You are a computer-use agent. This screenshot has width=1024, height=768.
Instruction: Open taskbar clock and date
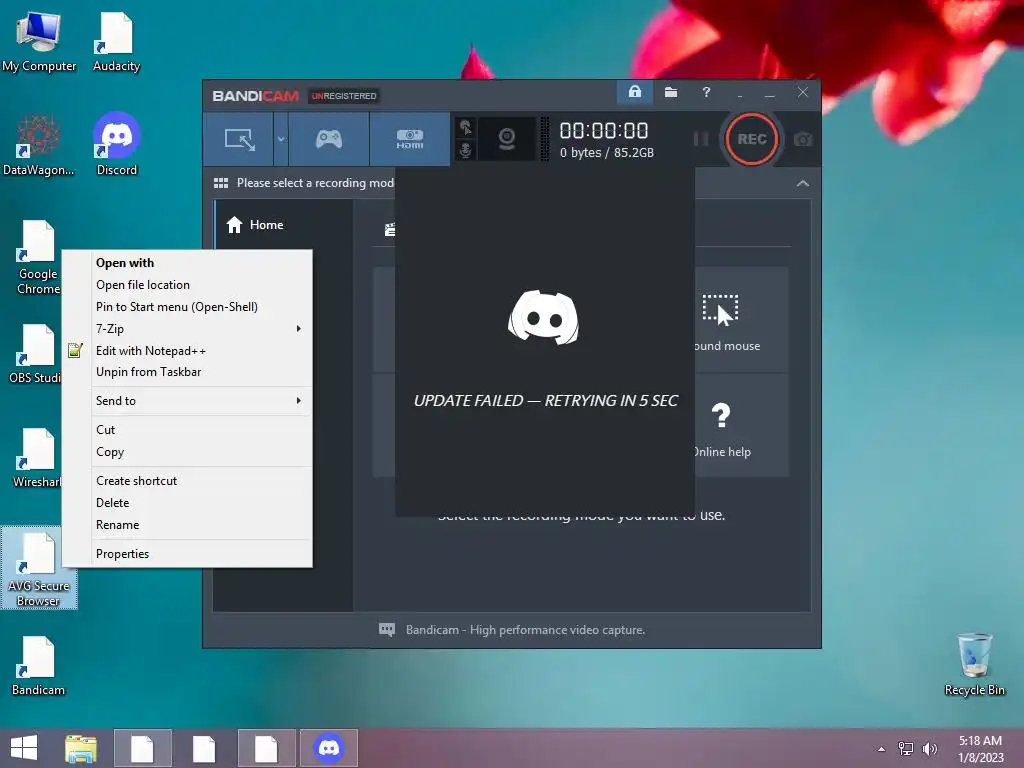tap(980, 748)
